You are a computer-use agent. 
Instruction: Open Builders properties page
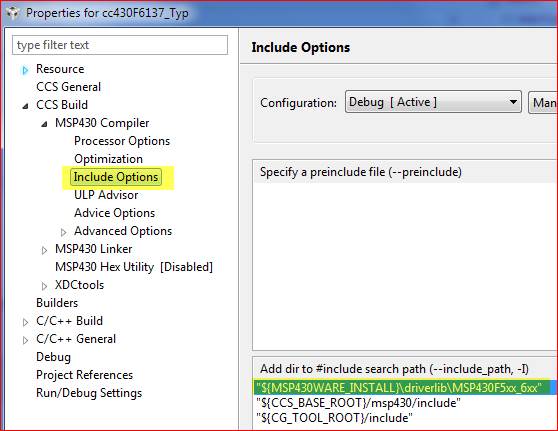tap(57, 303)
